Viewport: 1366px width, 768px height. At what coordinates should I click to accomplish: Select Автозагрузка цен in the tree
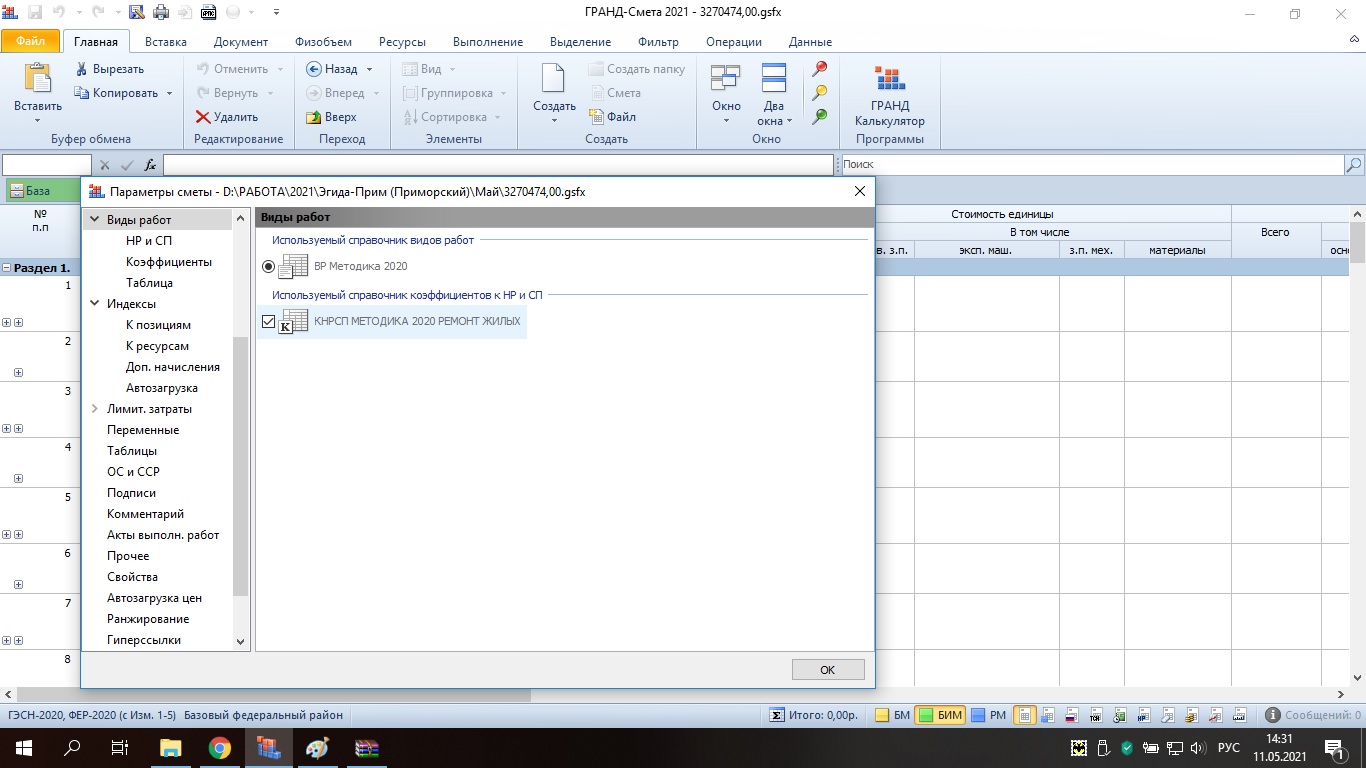click(155, 598)
